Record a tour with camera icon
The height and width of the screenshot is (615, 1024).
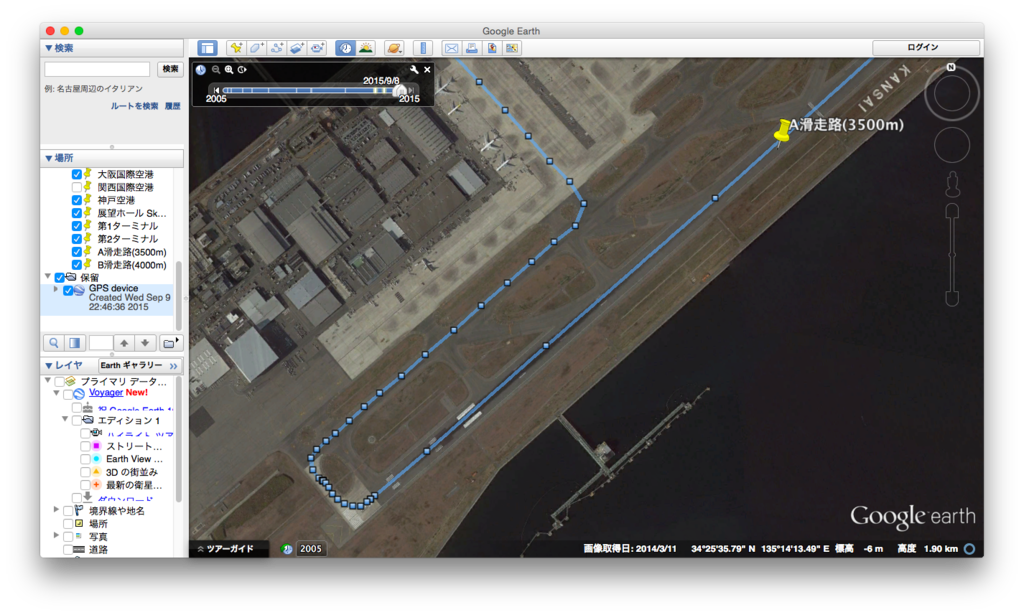click(317, 48)
